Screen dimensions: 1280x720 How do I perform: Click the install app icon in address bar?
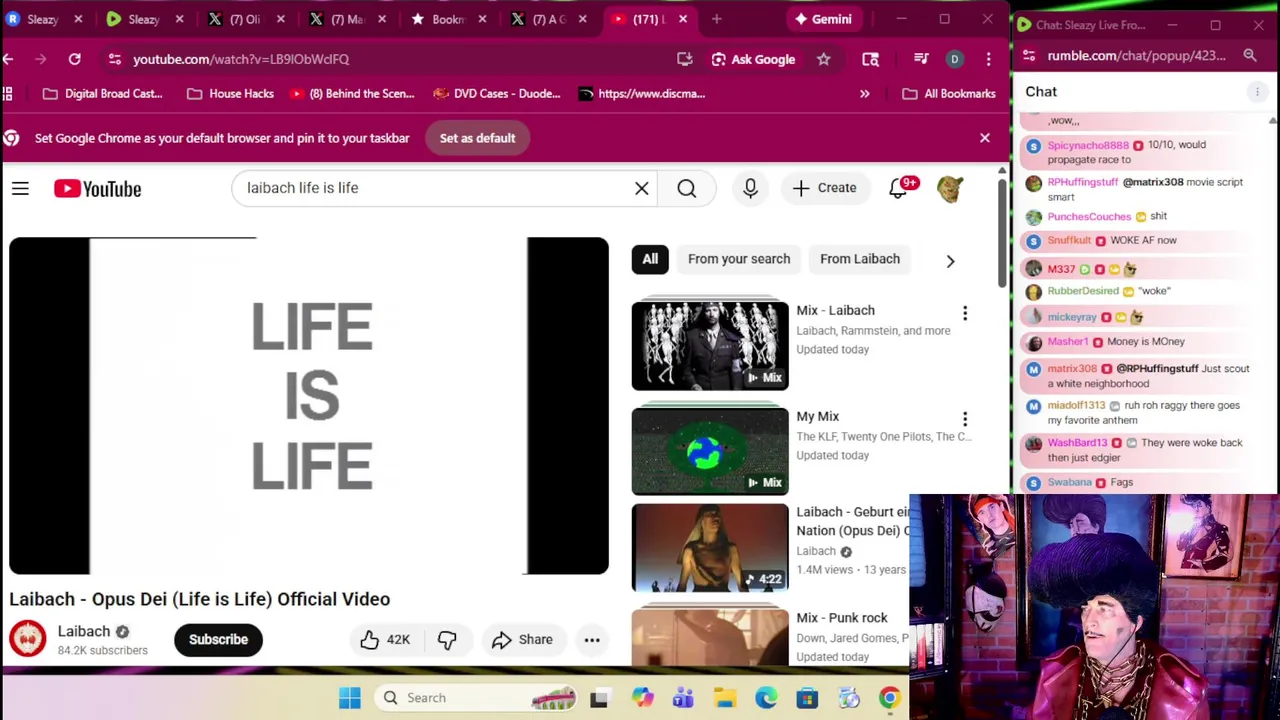[x=684, y=59]
